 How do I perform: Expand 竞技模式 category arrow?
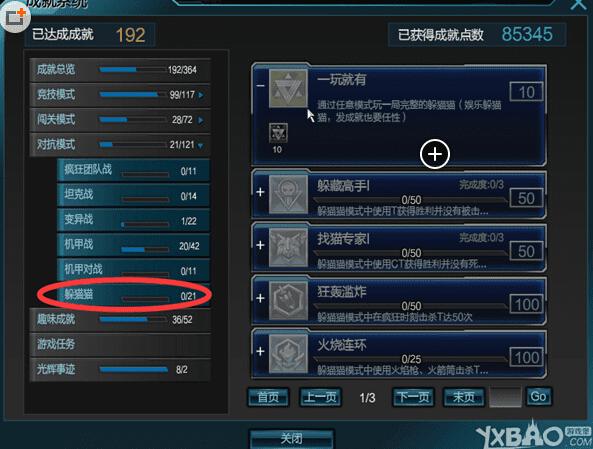pyautogui.click(x=201, y=95)
